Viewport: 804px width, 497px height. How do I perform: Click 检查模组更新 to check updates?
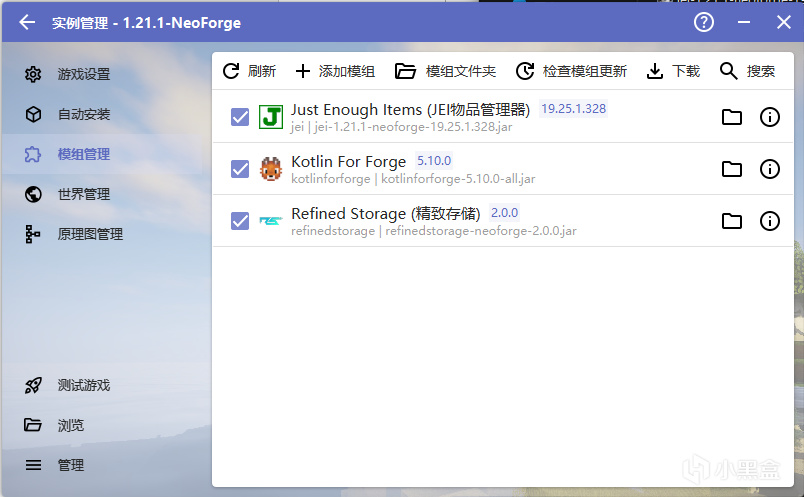tap(571, 71)
